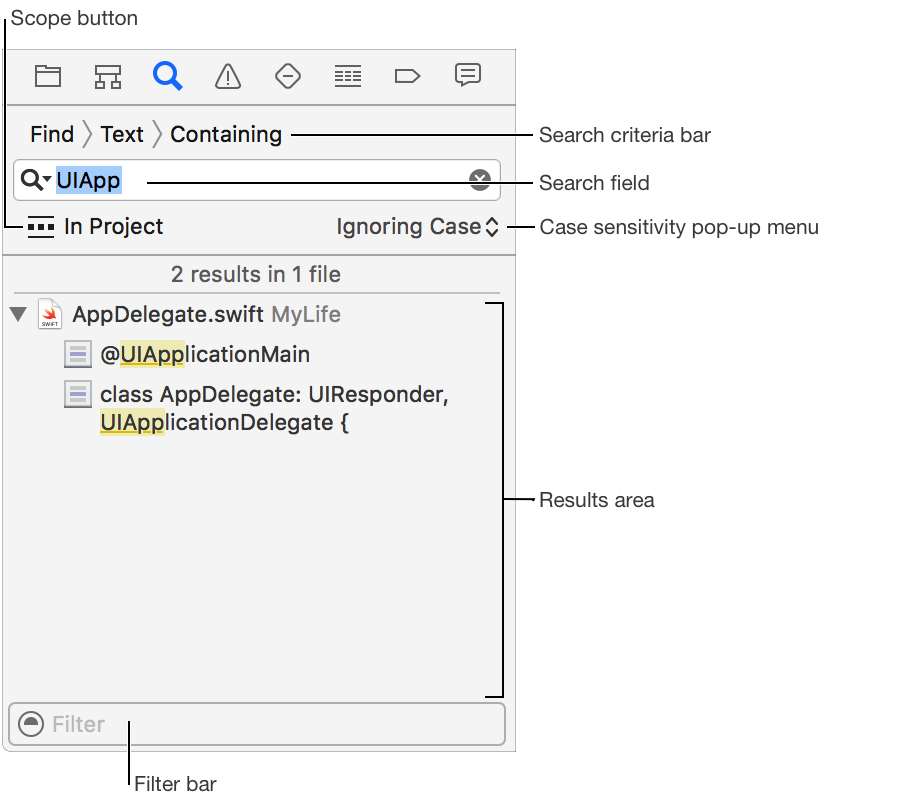The height and width of the screenshot is (802, 902).
Task: Click the Find criteria item
Action: click(x=52, y=134)
